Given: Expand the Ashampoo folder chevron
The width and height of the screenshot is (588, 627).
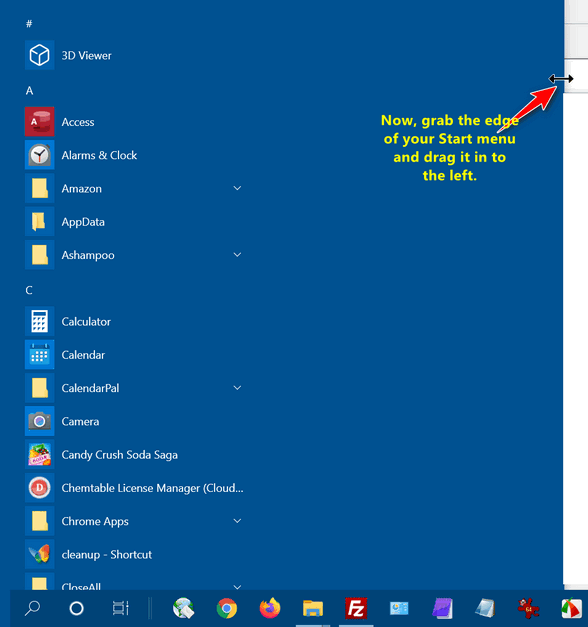Looking at the screenshot, I should pos(237,255).
